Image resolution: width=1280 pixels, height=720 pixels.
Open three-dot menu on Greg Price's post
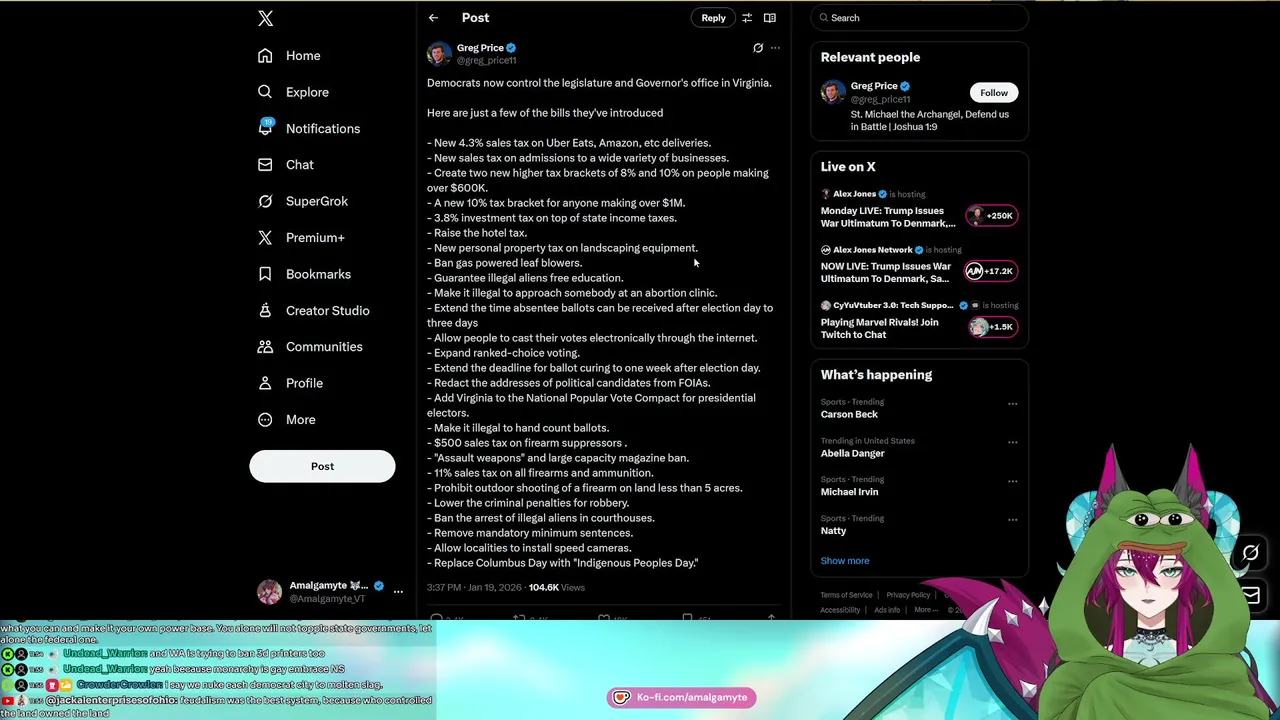(775, 48)
